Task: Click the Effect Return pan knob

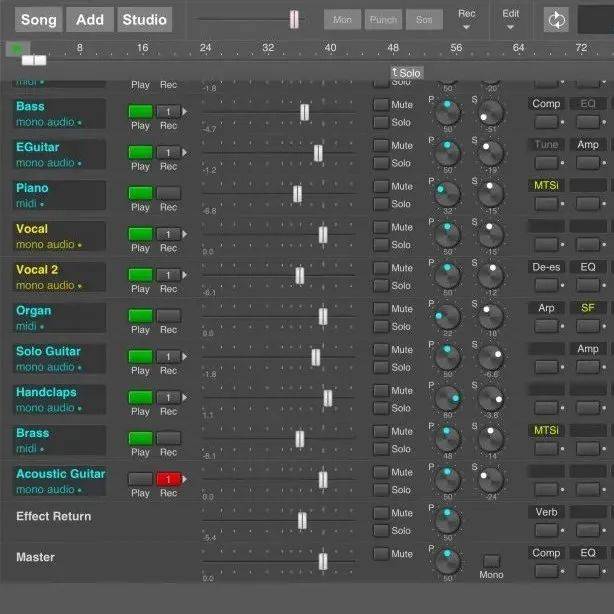Action: pos(447,521)
